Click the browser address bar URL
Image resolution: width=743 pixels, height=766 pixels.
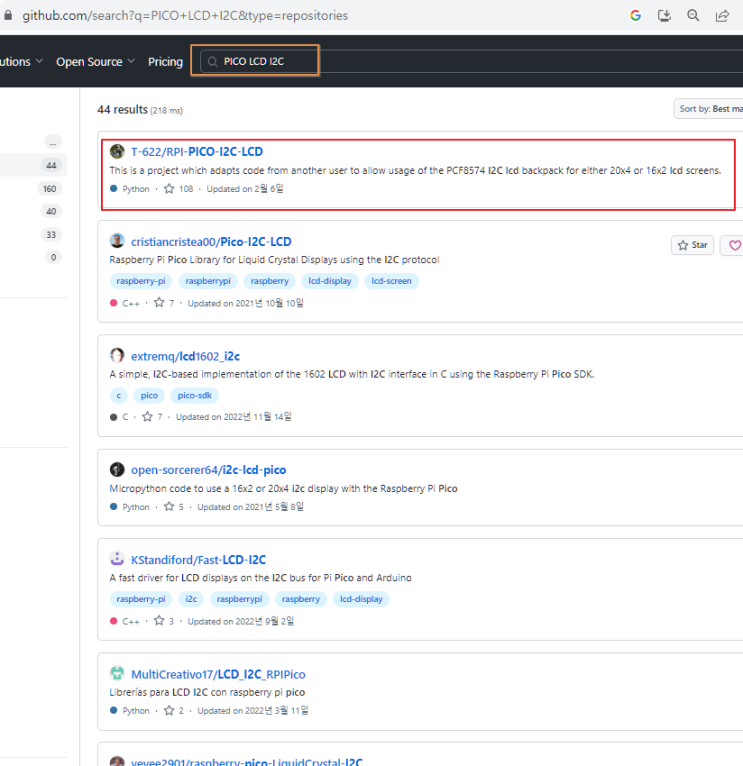point(185,16)
